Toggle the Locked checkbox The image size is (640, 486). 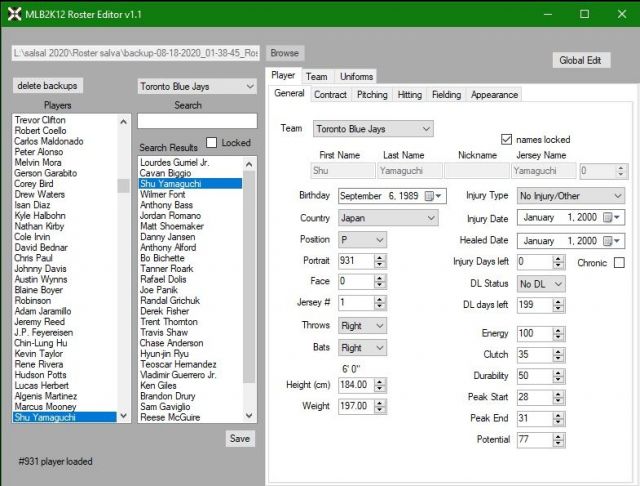(x=211, y=142)
